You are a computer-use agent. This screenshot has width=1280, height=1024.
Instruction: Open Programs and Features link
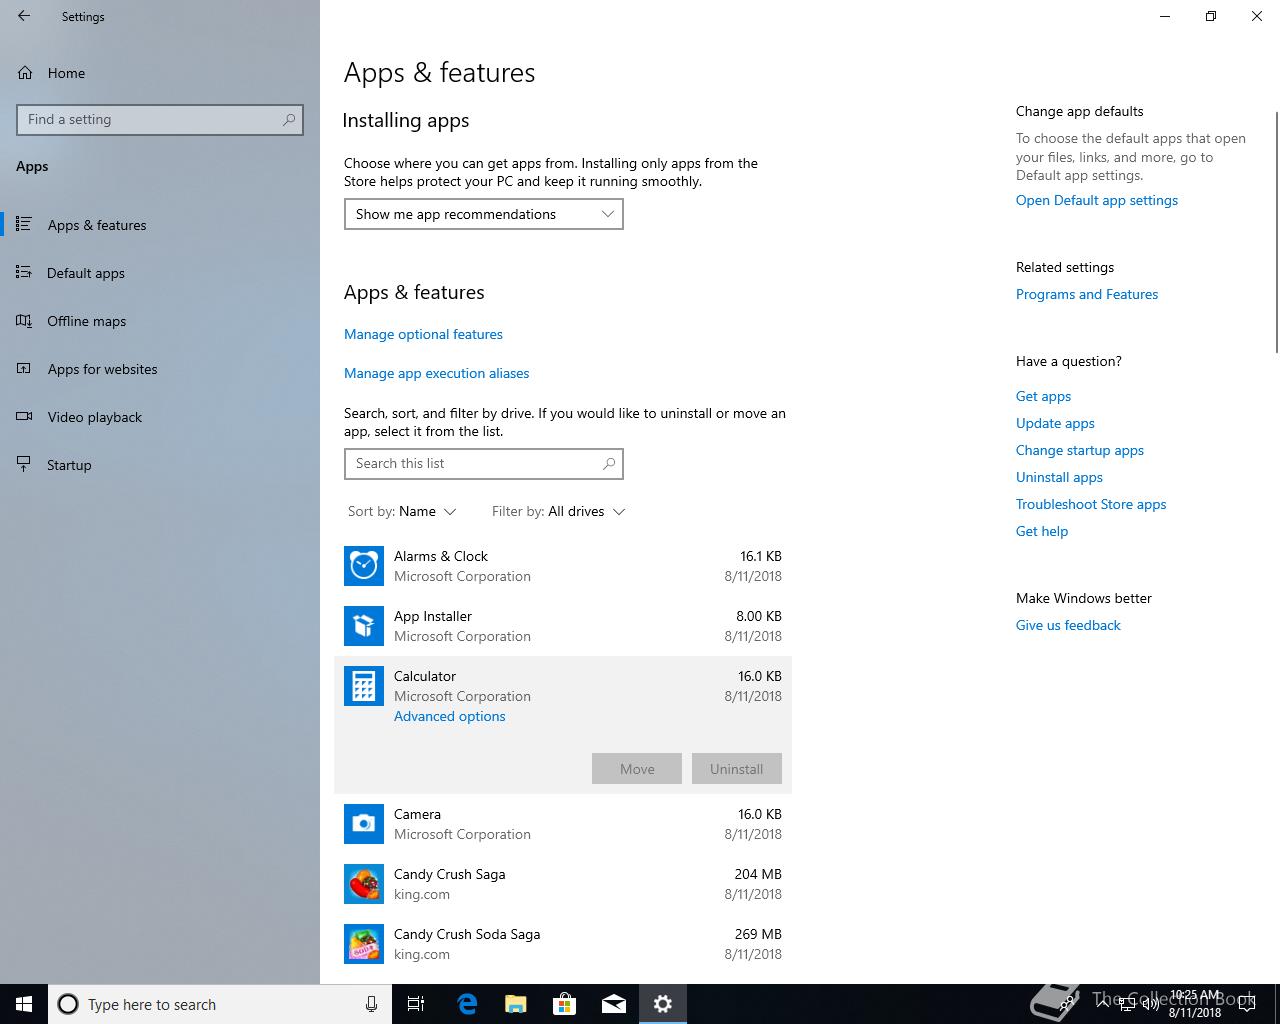click(1087, 294)
